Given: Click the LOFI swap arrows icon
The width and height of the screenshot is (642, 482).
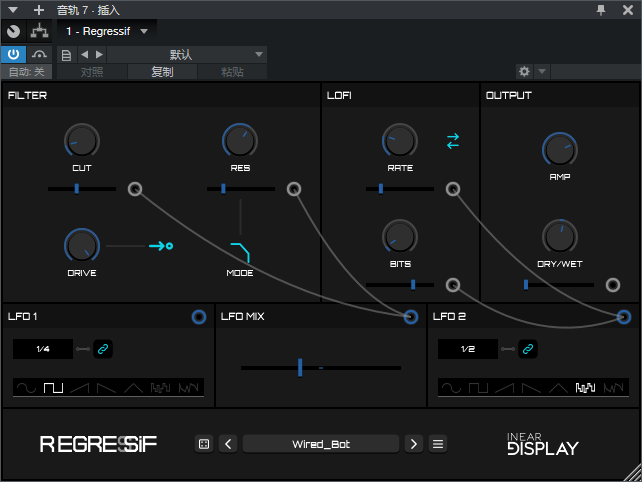Looking at the screenshot, I should (453, 140).
